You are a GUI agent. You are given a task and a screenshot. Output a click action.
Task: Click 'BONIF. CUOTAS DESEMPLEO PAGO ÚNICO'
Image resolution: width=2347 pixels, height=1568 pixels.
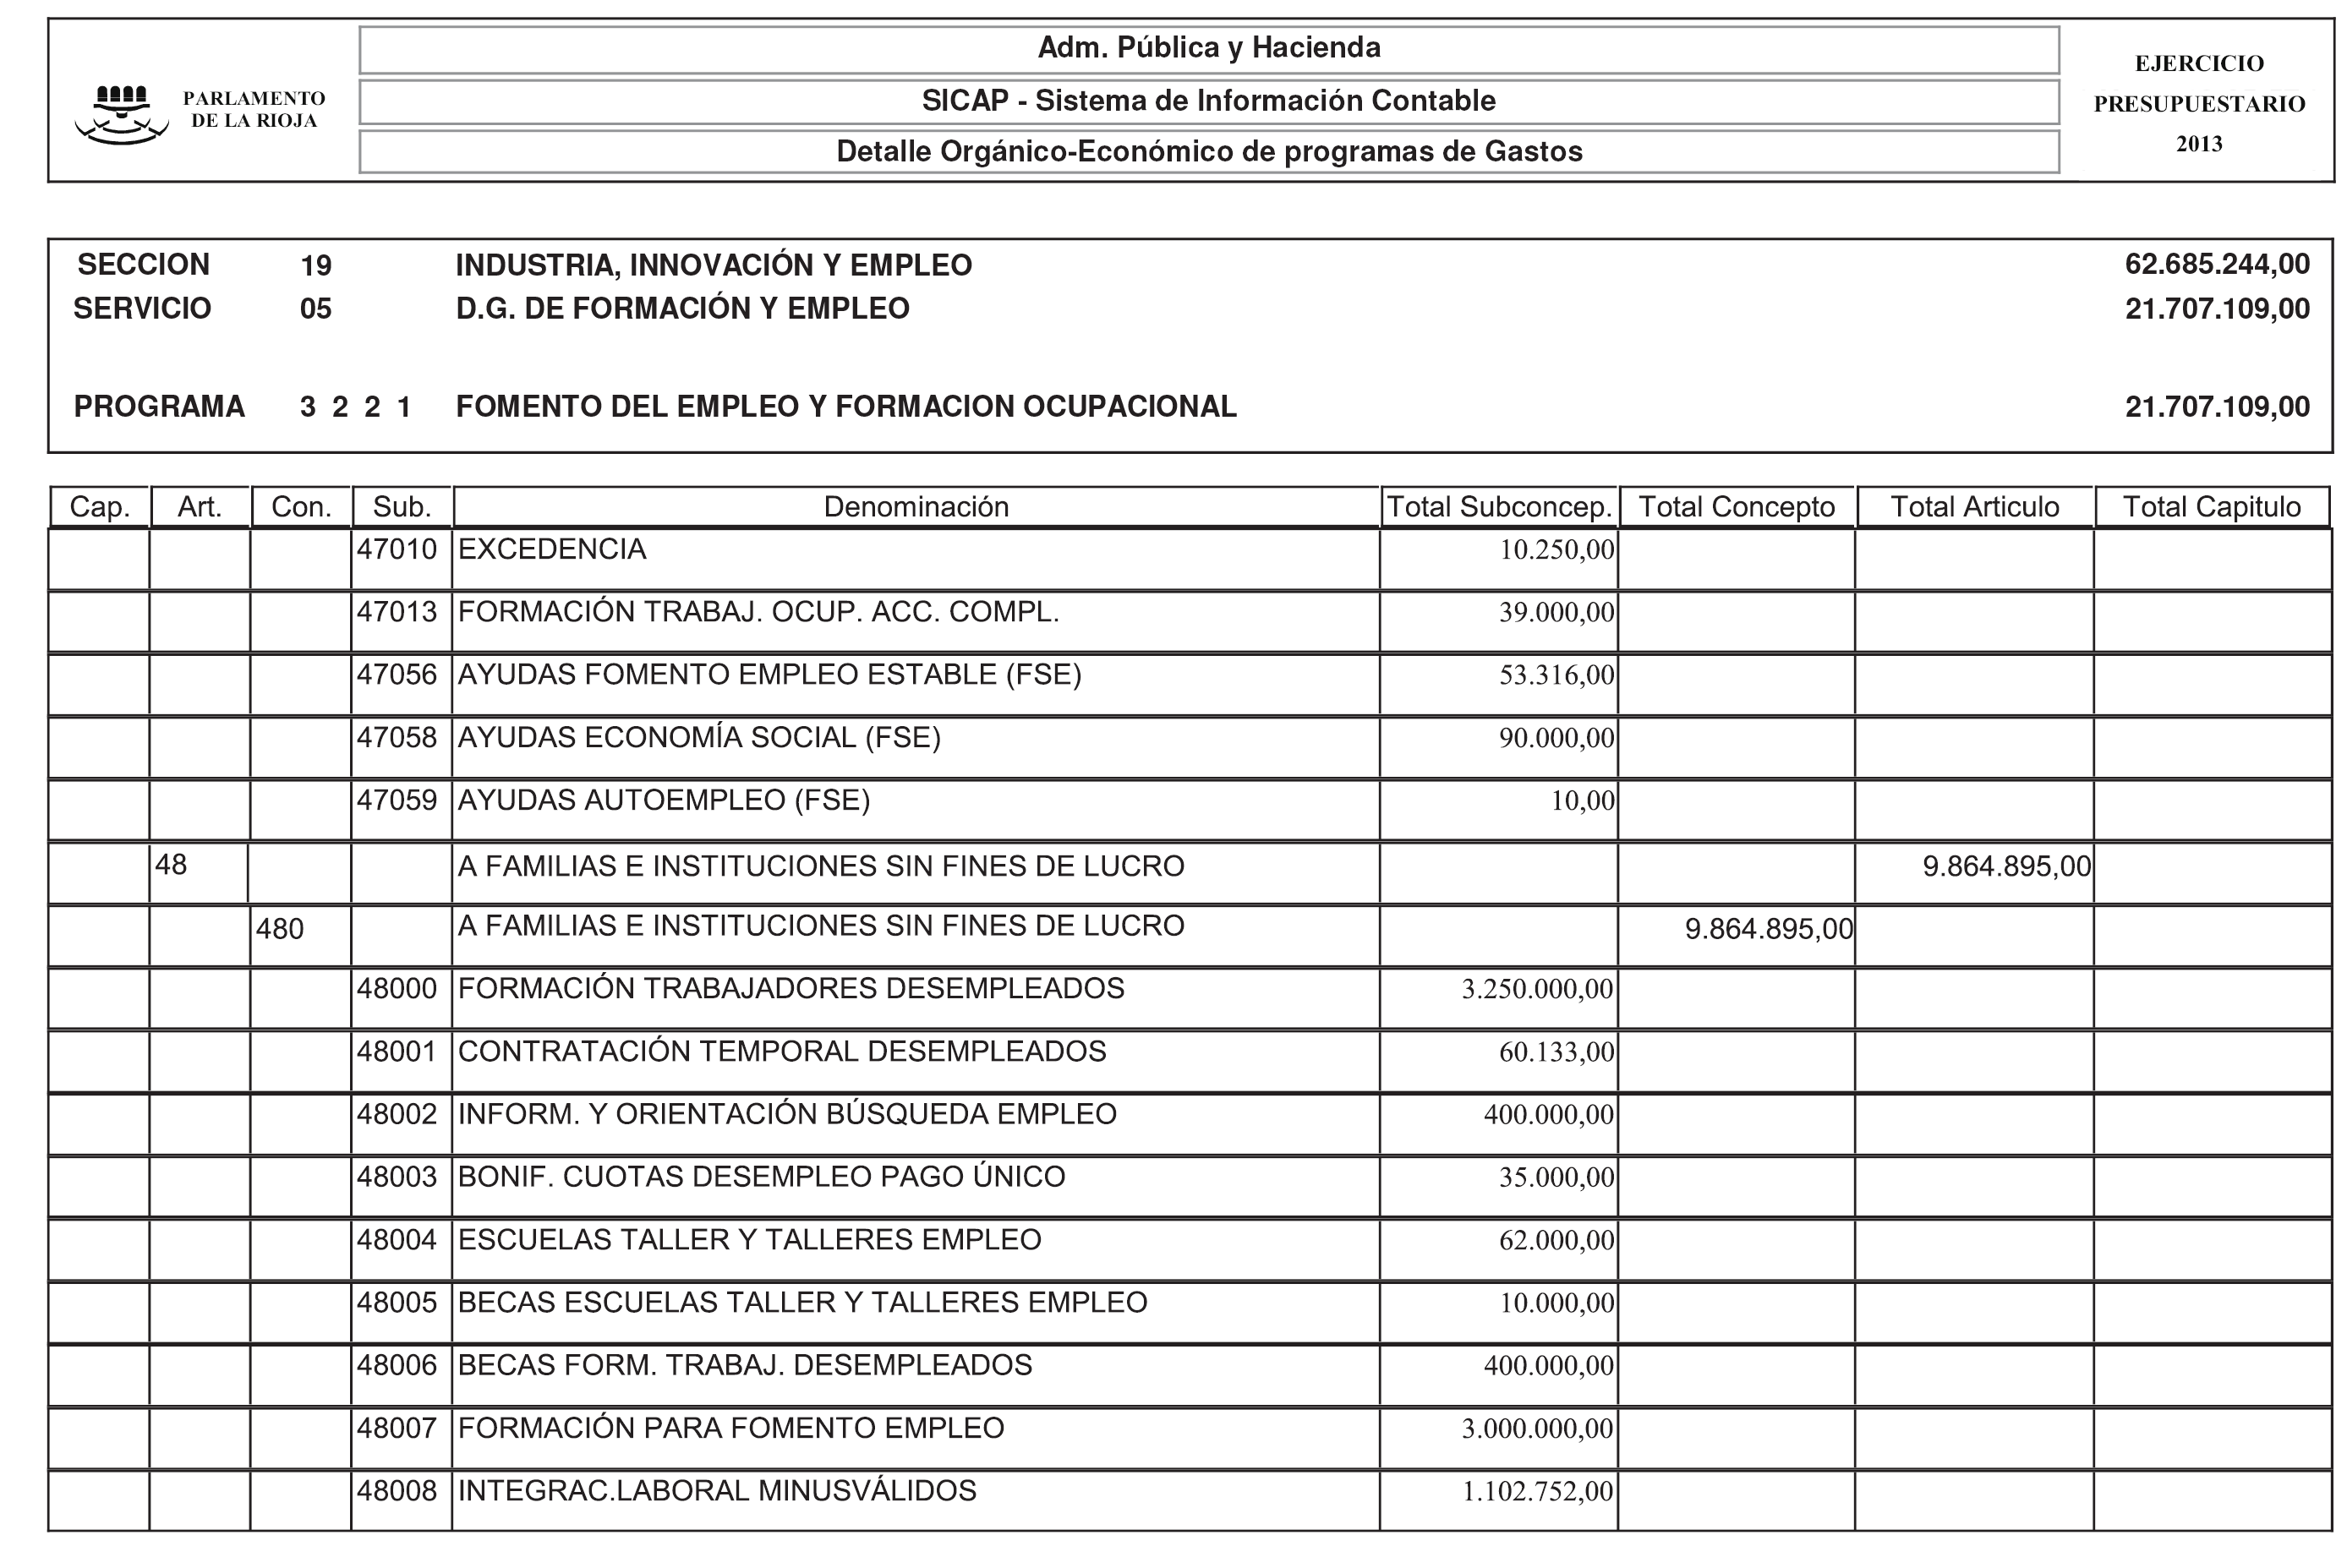[761, 1177]
